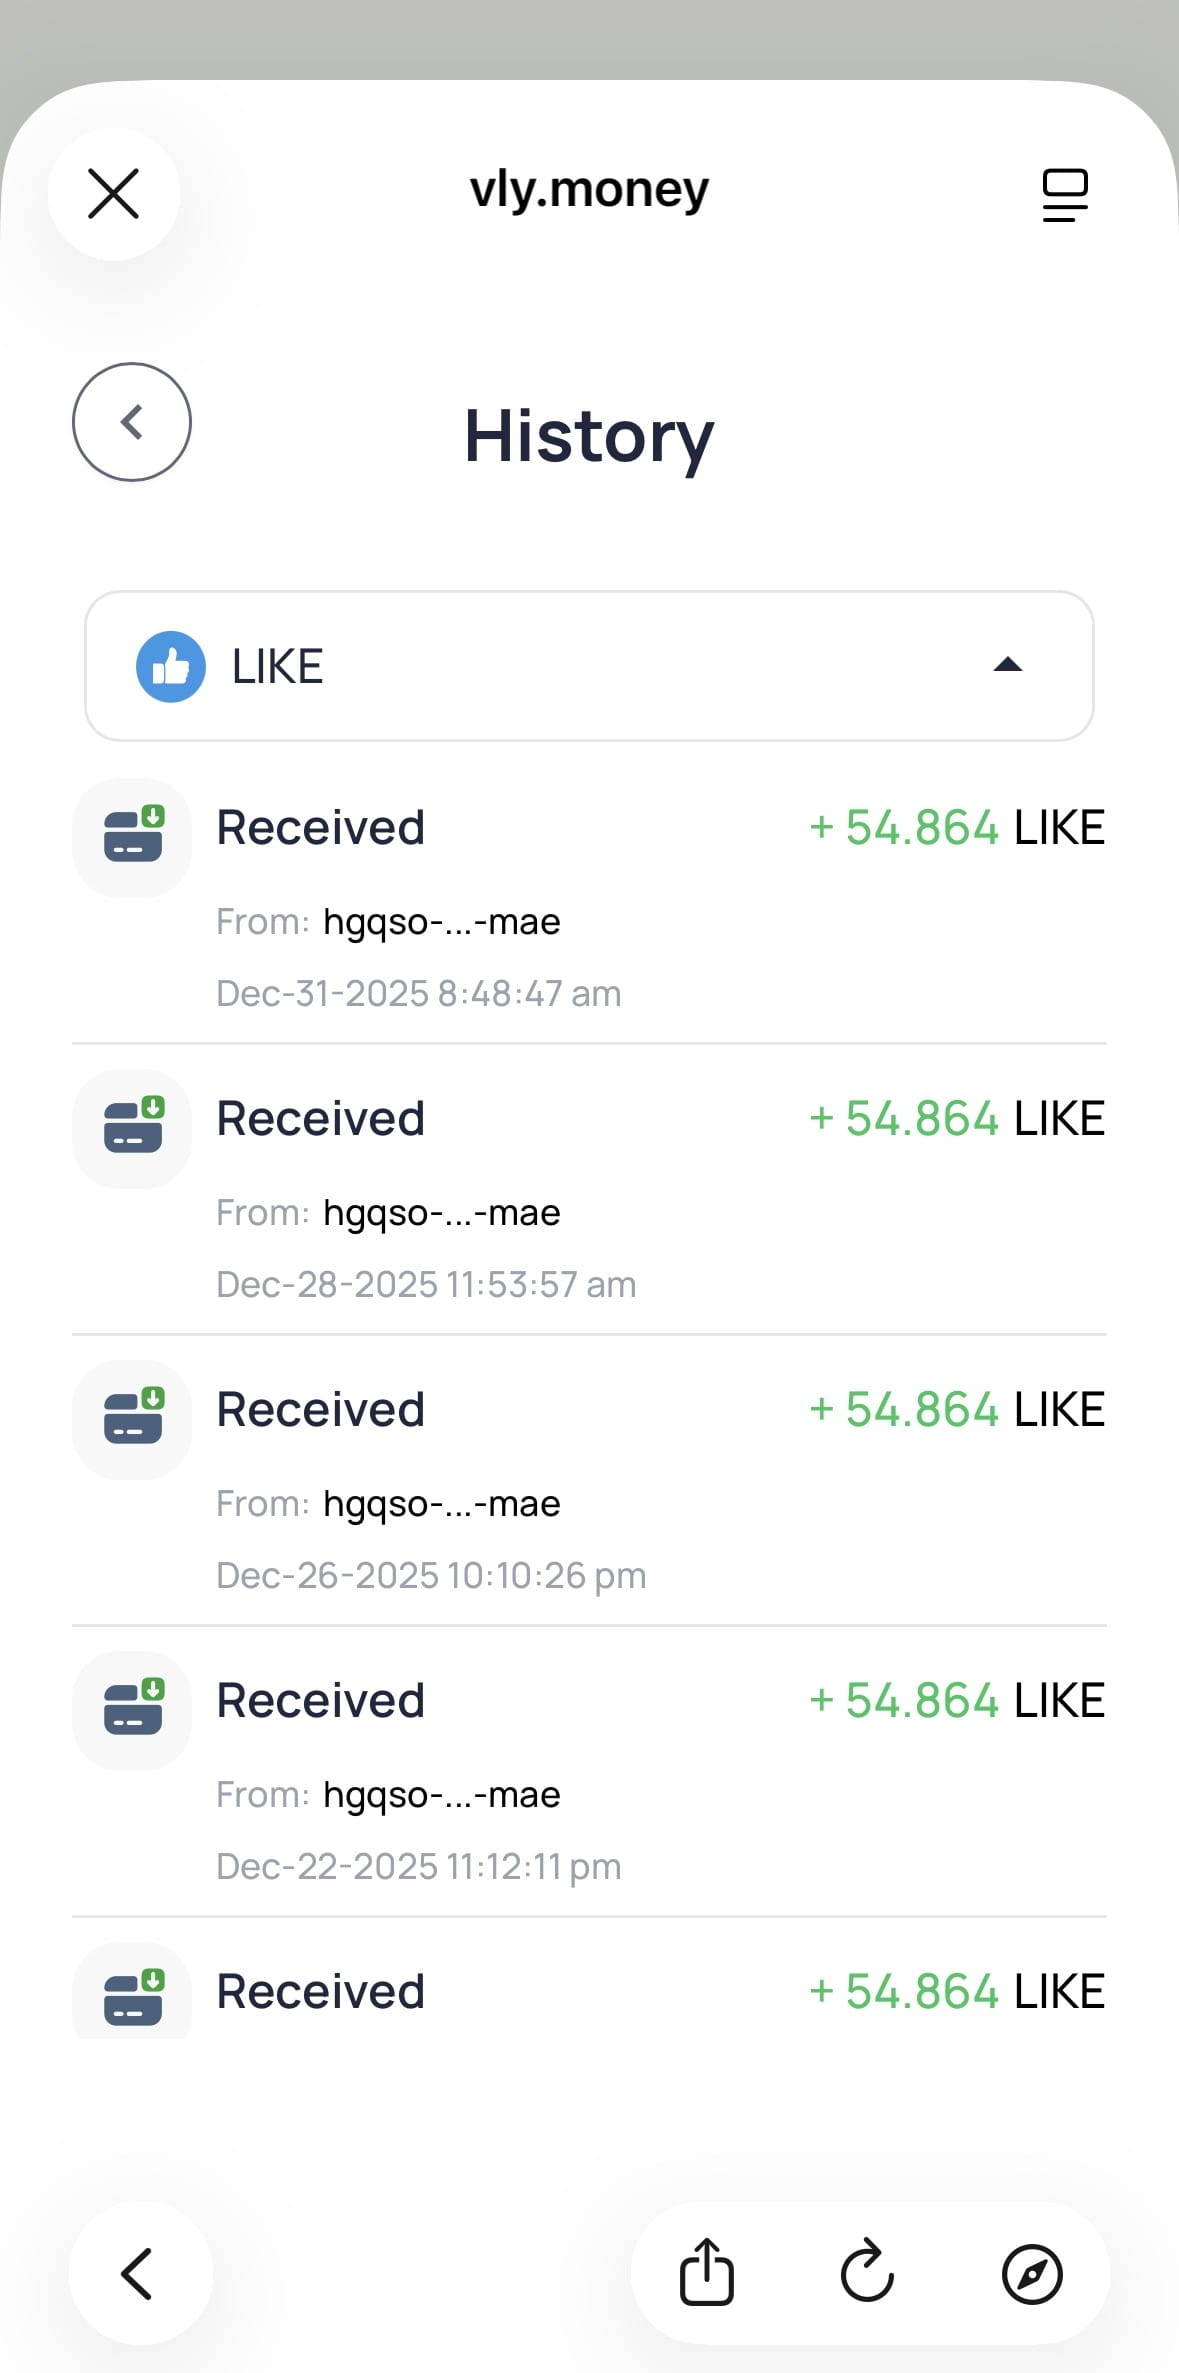Click the sender address on the Dec-31-2025 entry
This screenshot has height=2373, width=1179.
coord(441,922)
